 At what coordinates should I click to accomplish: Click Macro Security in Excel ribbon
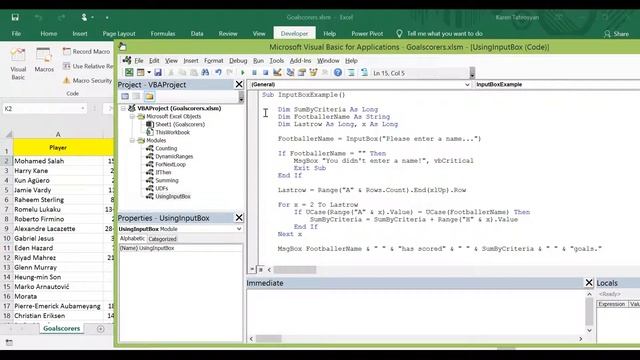tap(87, 80)
